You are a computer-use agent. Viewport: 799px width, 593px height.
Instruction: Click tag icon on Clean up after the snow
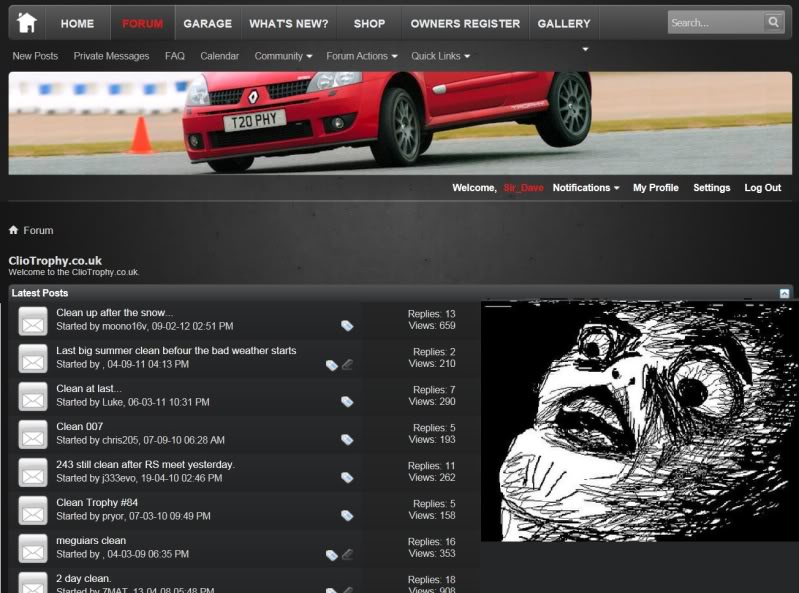pyautogui.click(x=347, y=326)
